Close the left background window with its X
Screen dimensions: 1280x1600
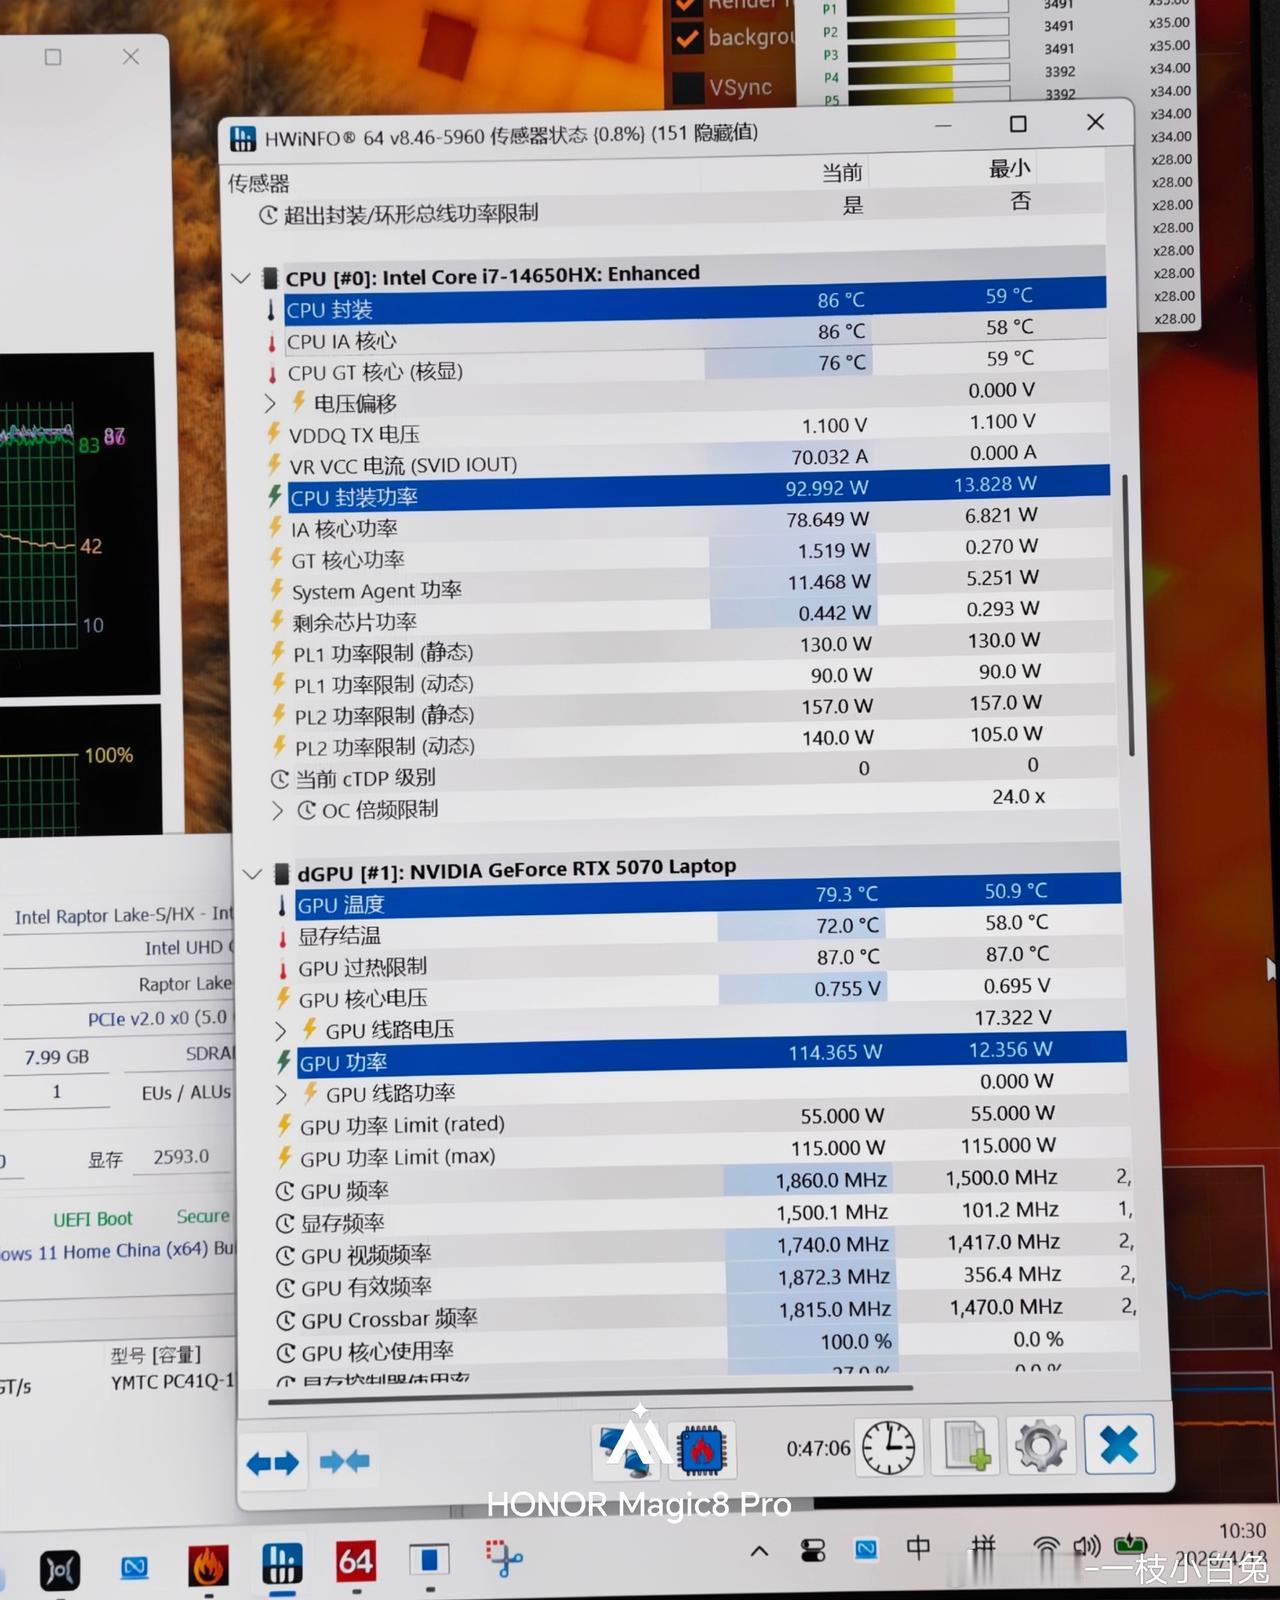[x=131, y=57]
